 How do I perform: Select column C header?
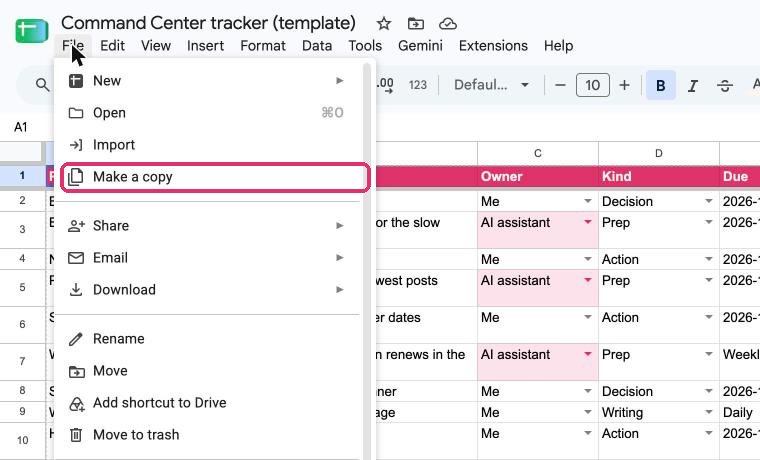pyautogui.click(x=538, y=153)
